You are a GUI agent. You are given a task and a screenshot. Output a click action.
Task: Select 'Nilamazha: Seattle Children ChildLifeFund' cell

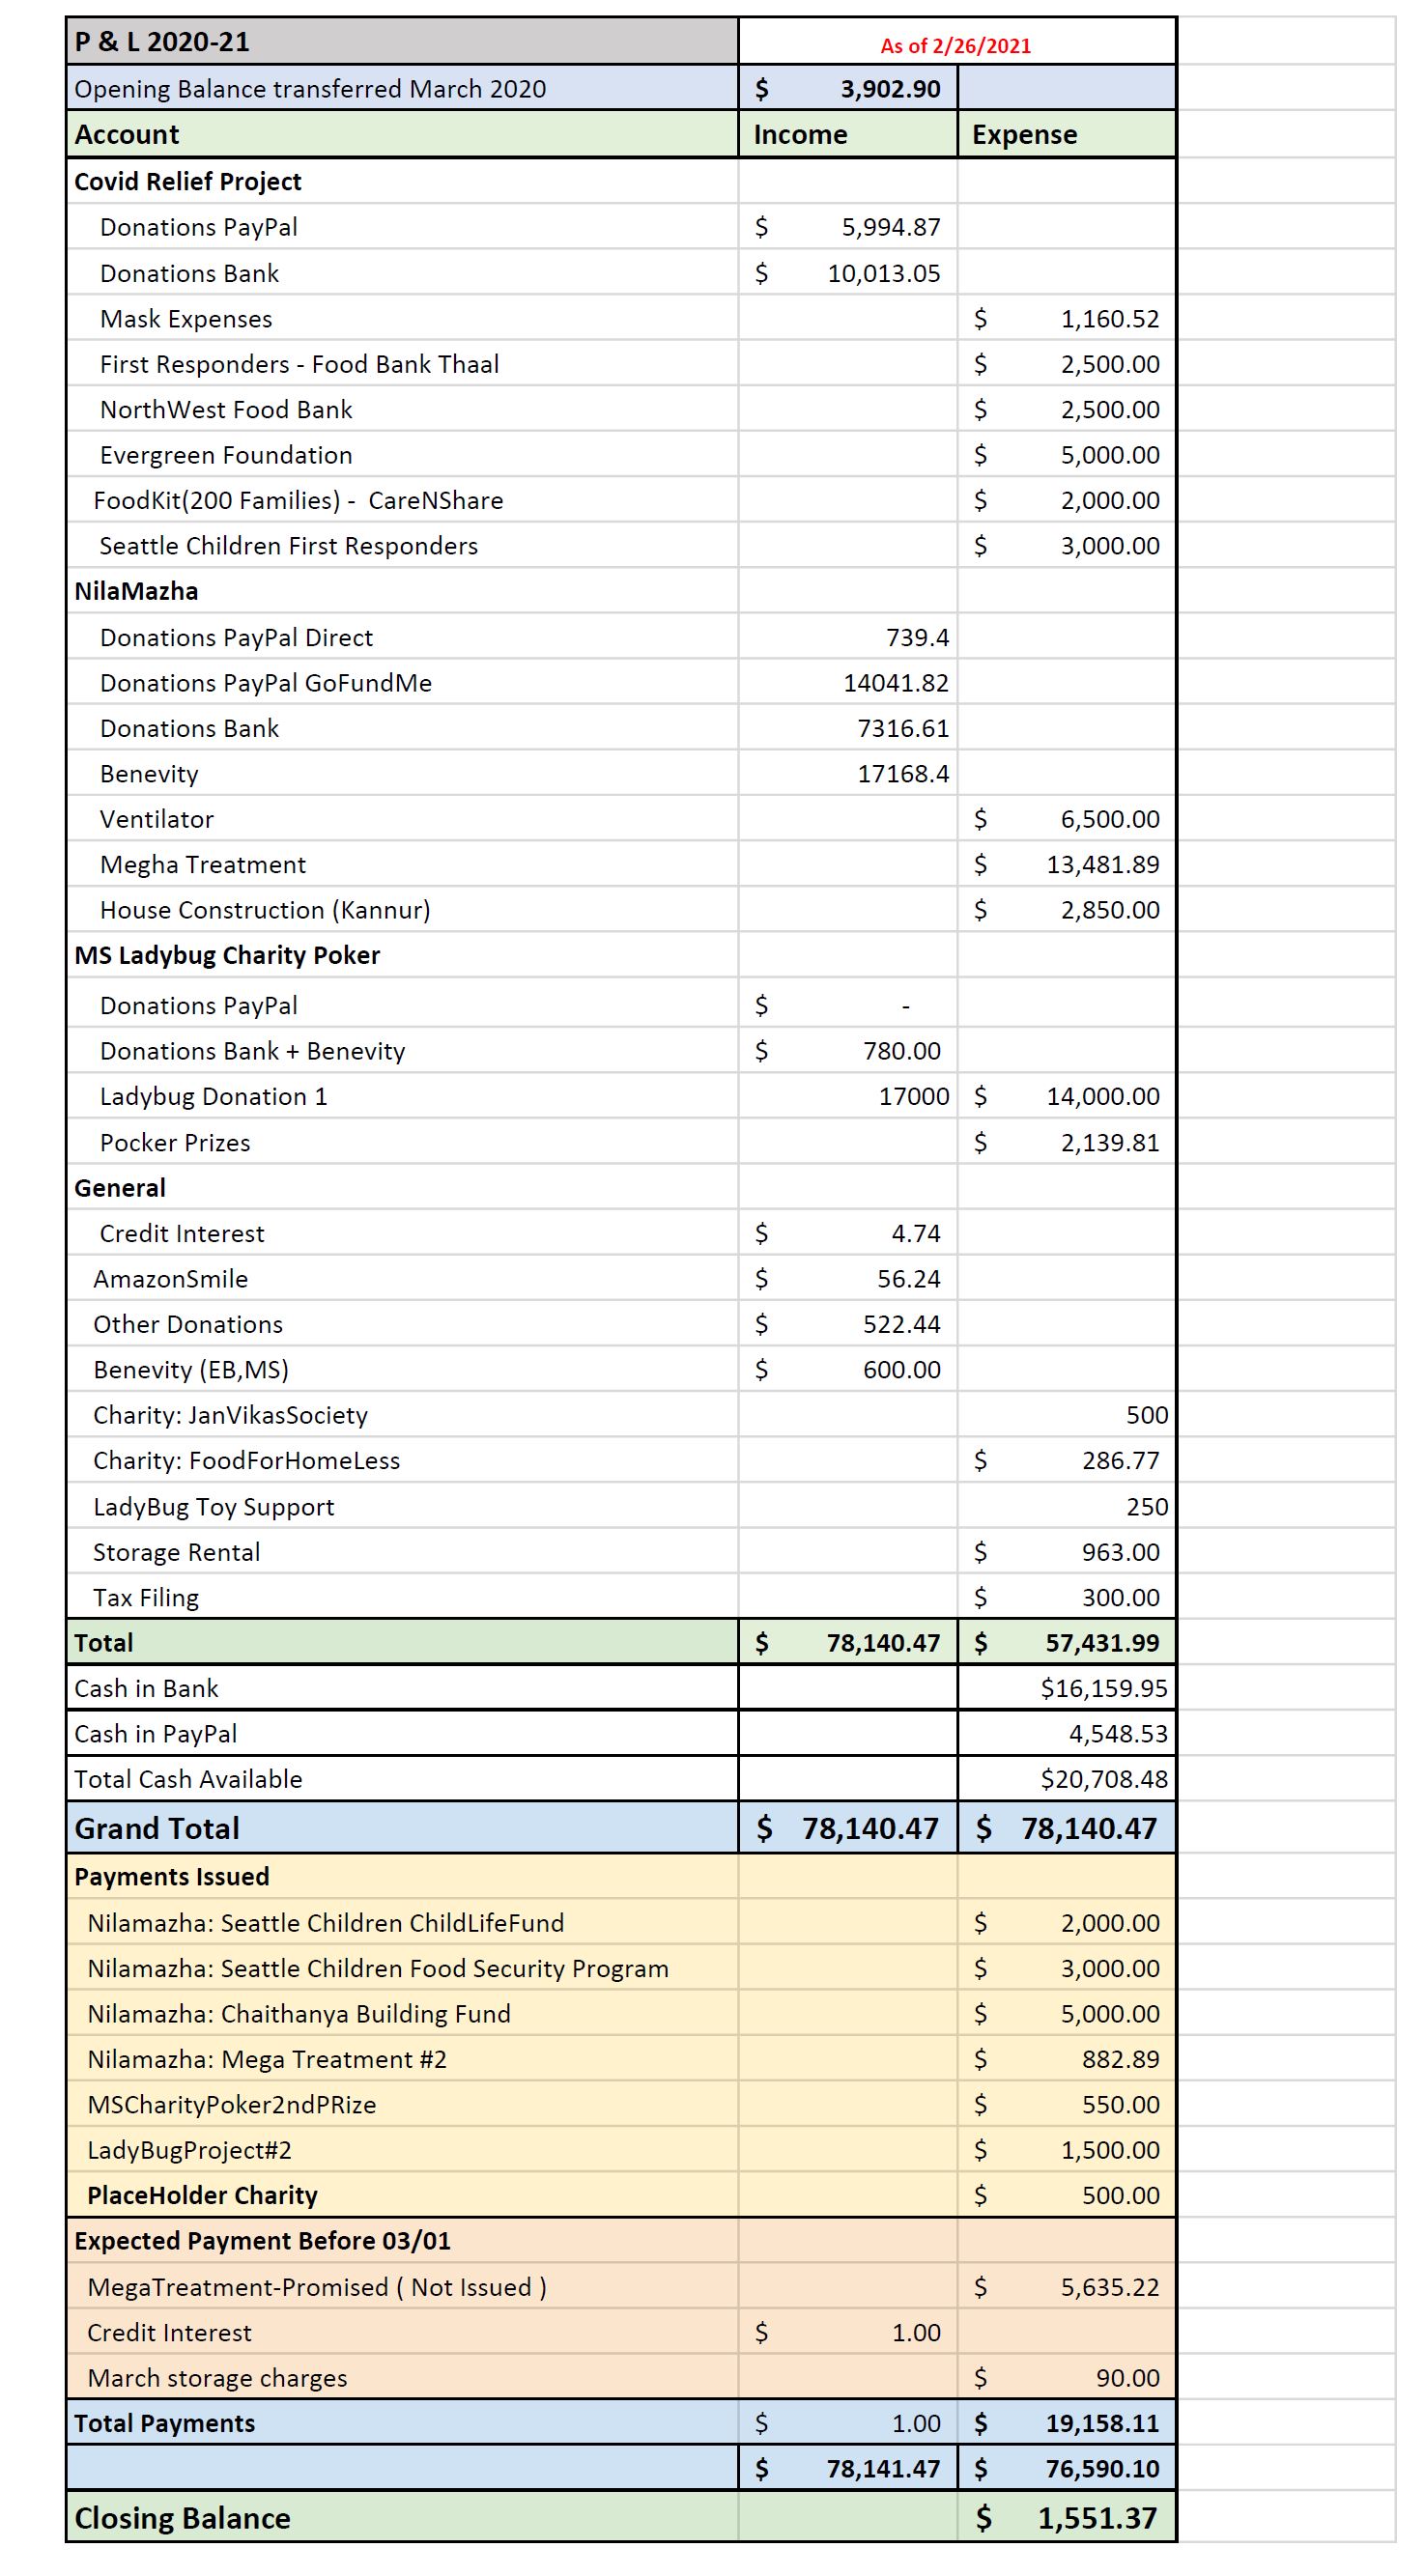402,1923
